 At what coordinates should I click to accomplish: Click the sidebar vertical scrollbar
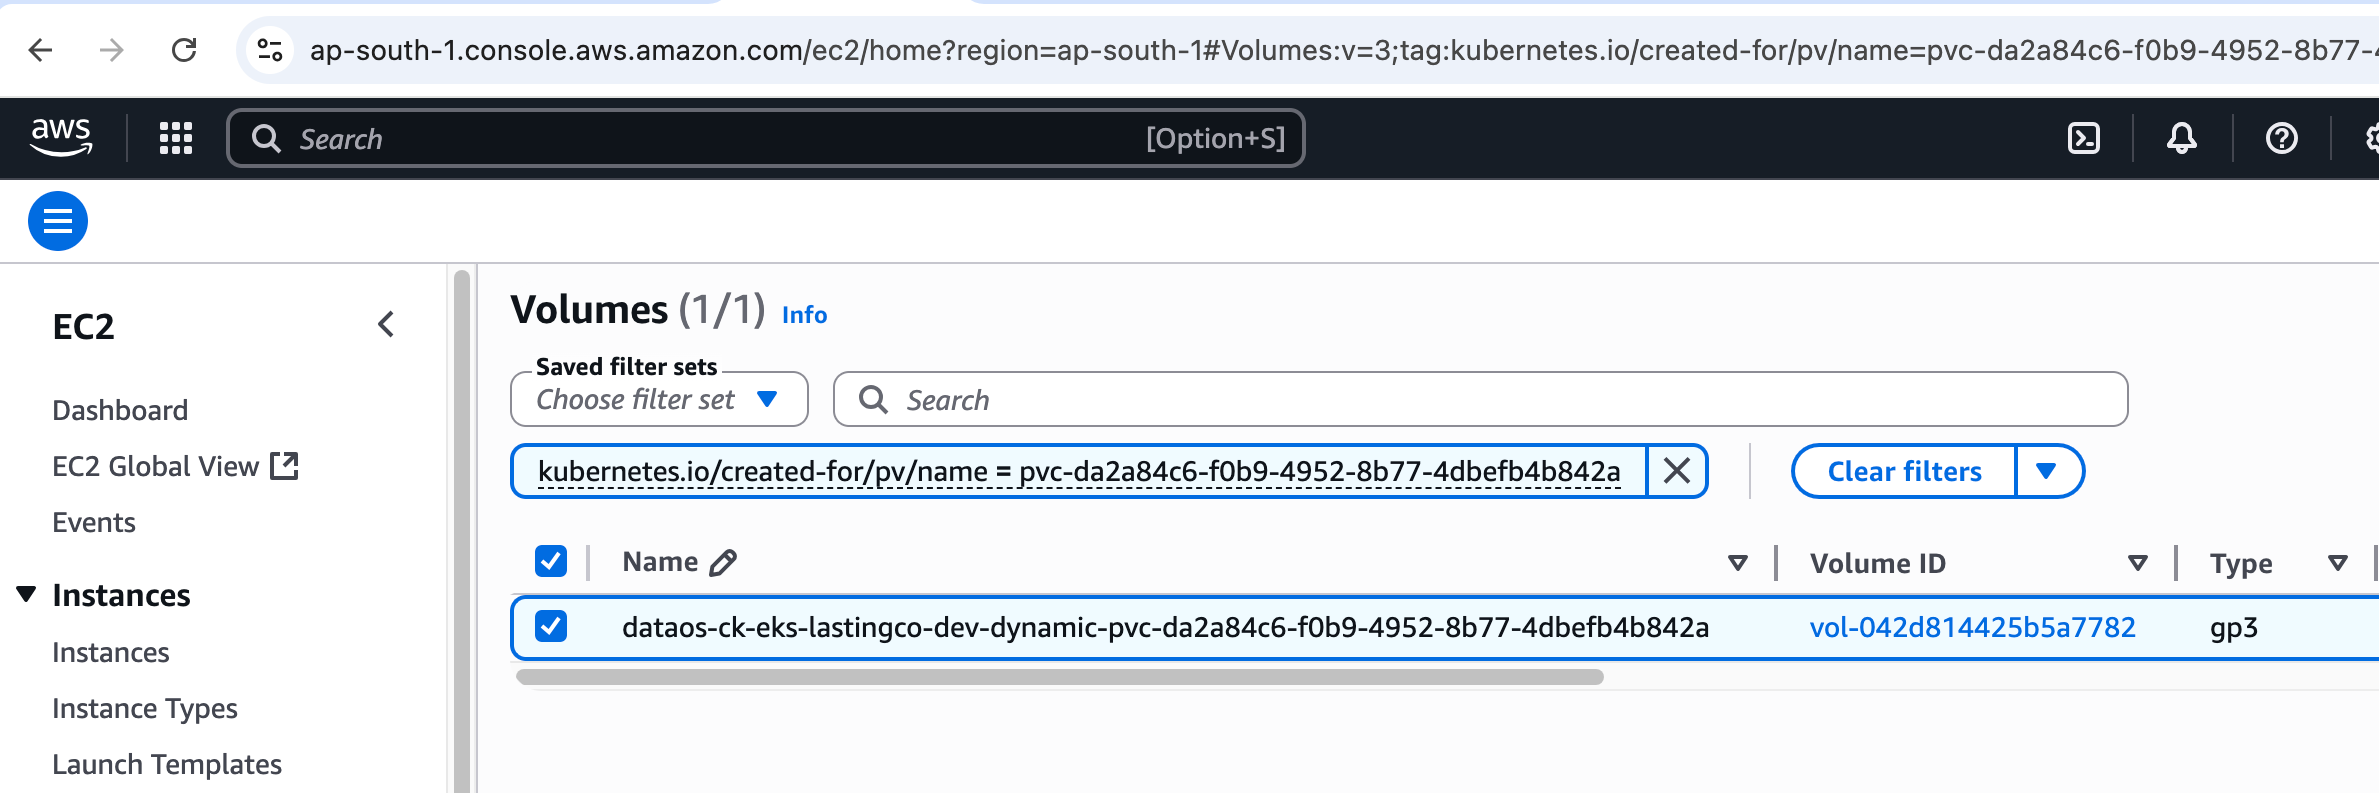(461, 530)
